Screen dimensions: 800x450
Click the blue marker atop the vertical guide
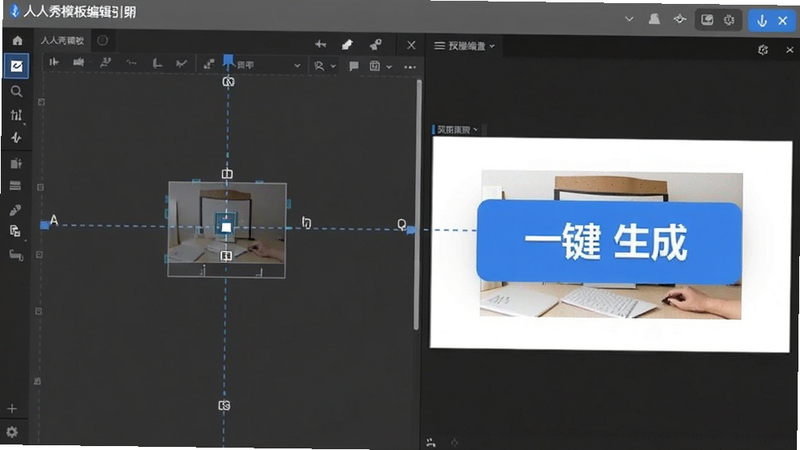(x=228, y=61)
